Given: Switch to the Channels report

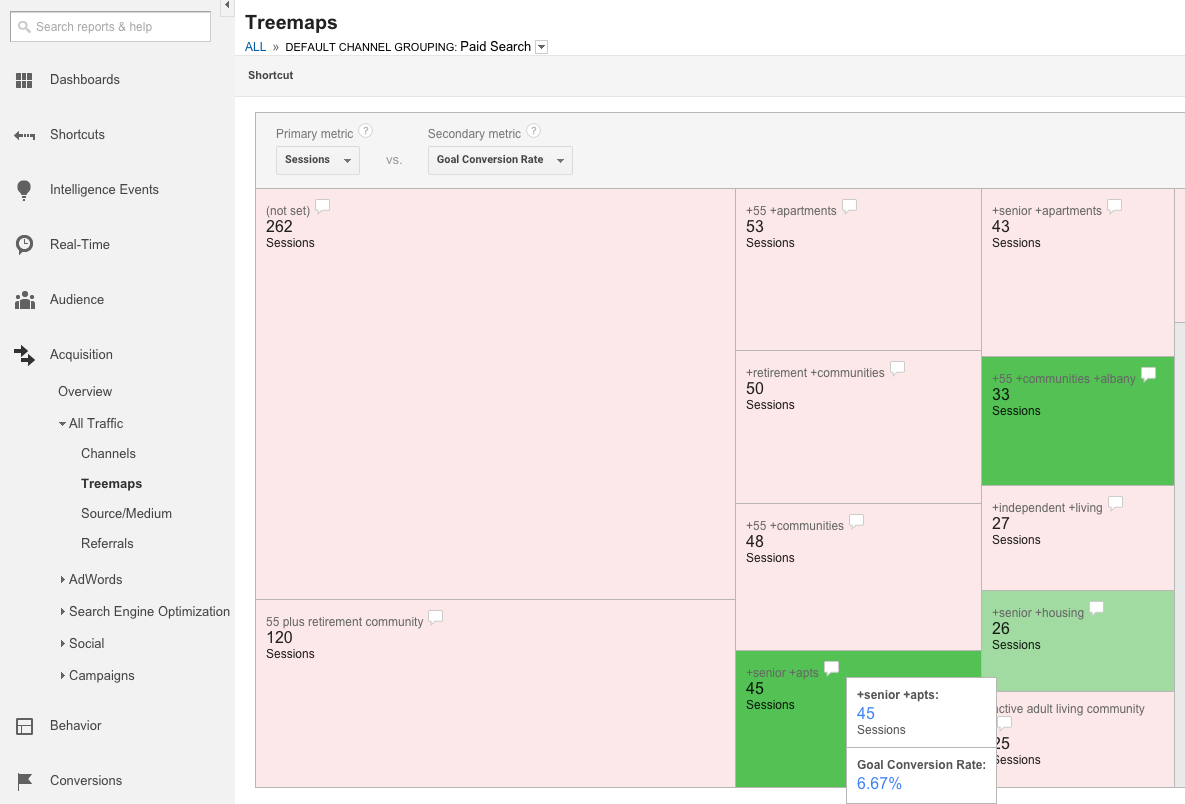Looking at the screenshot, I should [x=108, y=453].
